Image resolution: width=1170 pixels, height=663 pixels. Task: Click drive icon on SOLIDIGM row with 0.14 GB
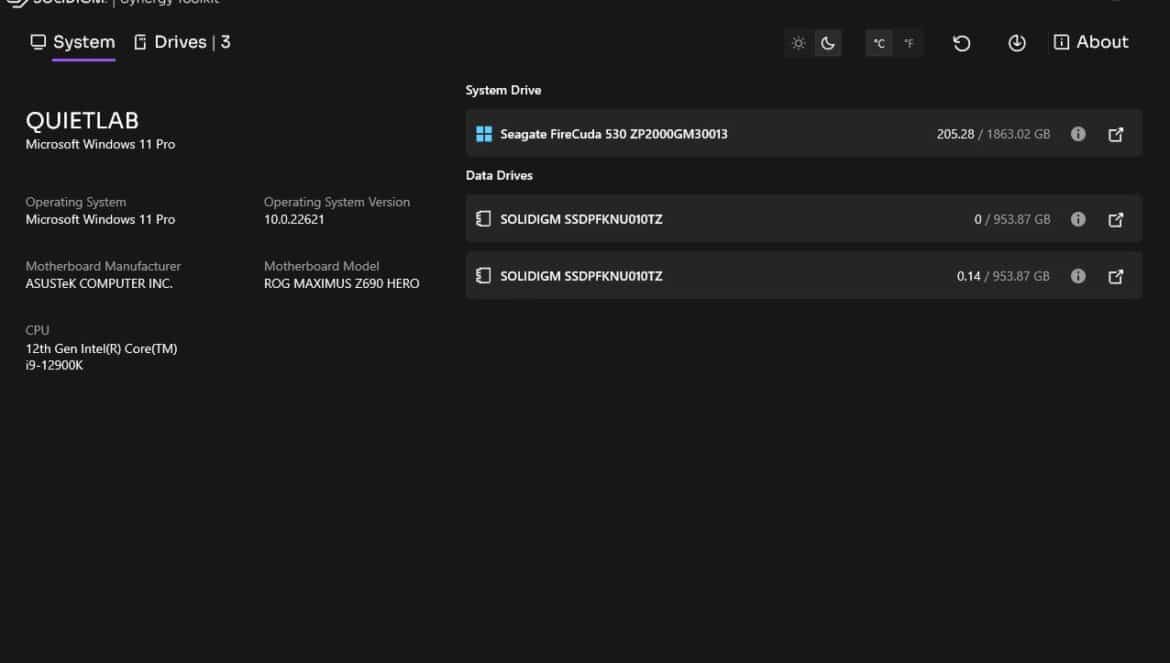[x=484, y=276]
